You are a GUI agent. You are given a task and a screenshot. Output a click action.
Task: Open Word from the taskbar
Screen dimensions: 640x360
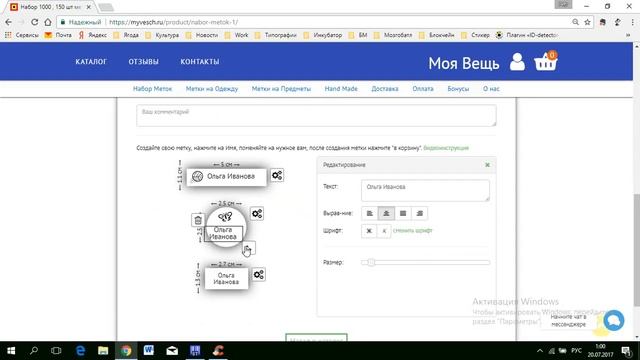(149, 351)
